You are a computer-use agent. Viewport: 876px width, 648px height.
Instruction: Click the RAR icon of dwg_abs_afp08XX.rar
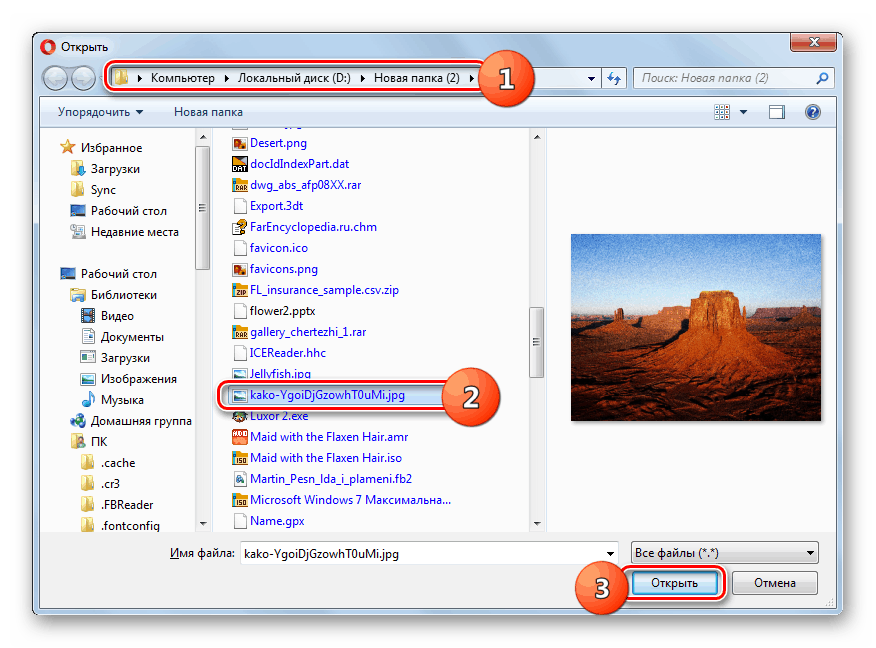240,185
